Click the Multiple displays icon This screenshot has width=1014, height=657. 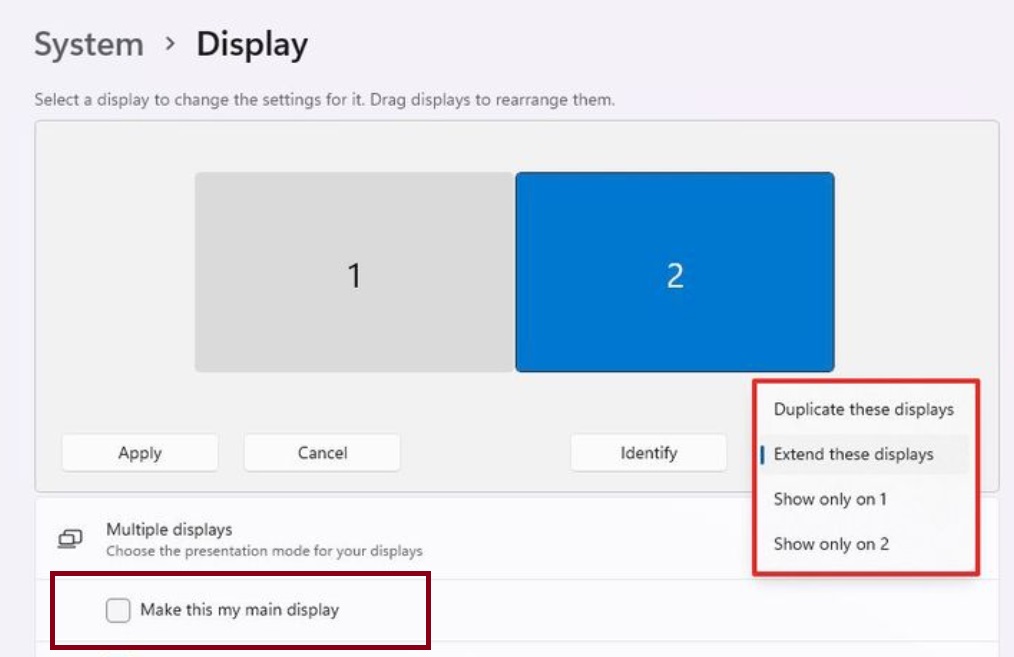(x=70, y=539)
